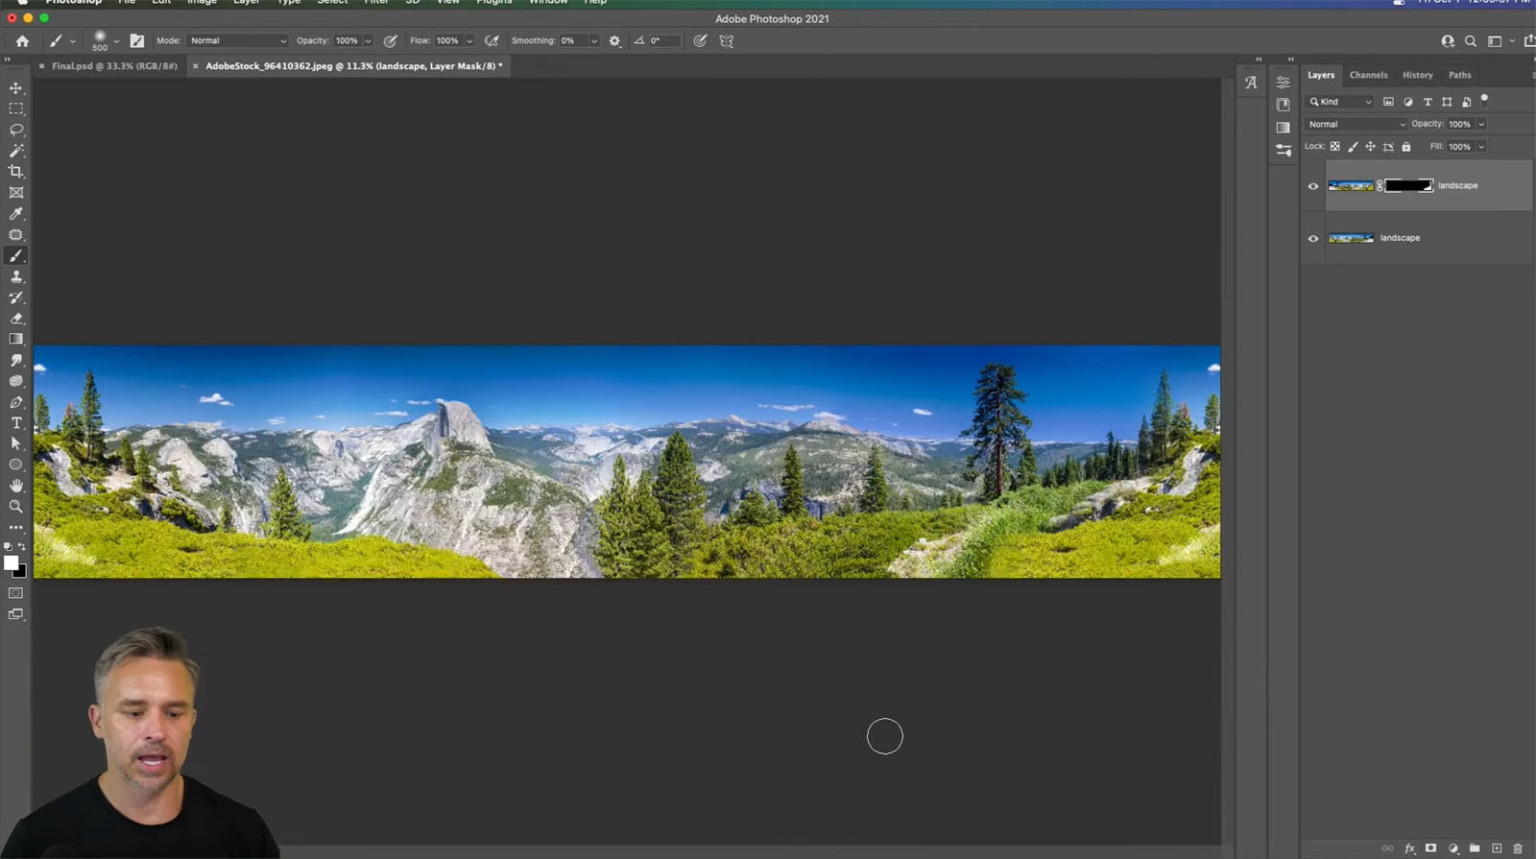The image size is (1536, 859).
Task: Hide the top landscape layer
Action: [1313, 186]
